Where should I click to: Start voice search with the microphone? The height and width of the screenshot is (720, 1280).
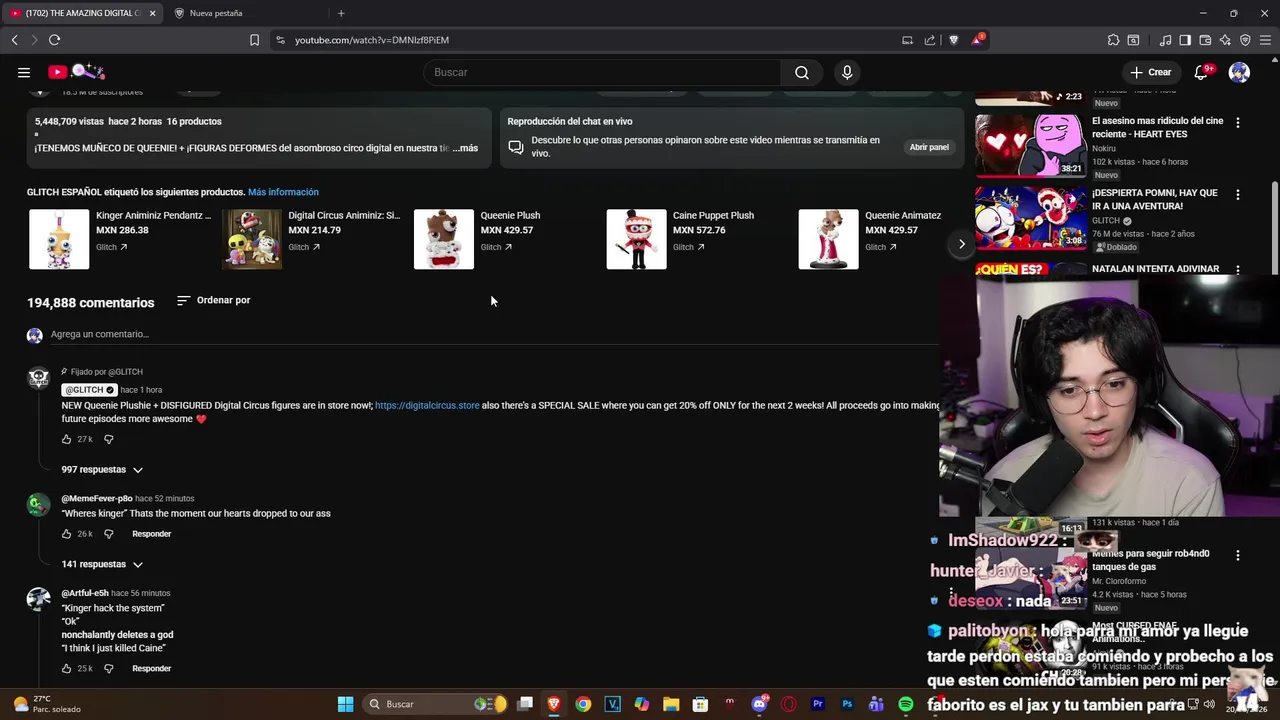point(847,72)
